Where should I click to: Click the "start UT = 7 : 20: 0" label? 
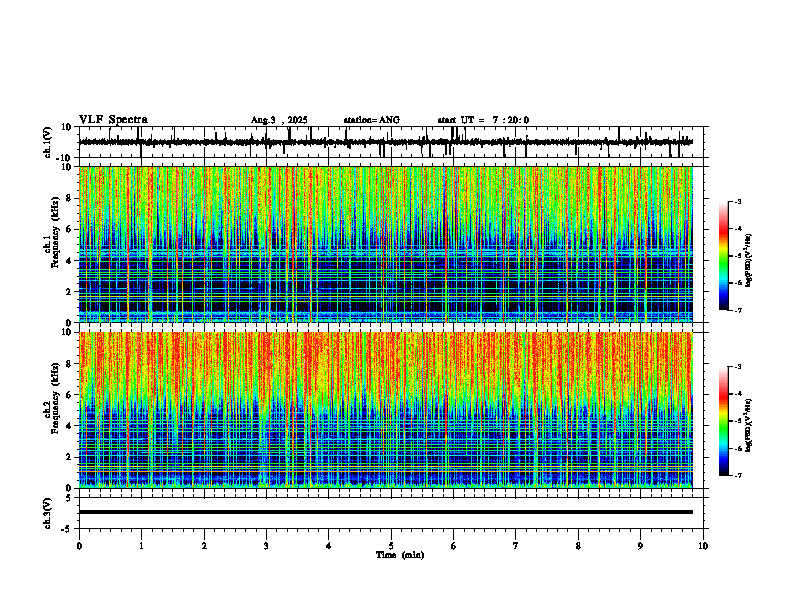pos(483,120)
